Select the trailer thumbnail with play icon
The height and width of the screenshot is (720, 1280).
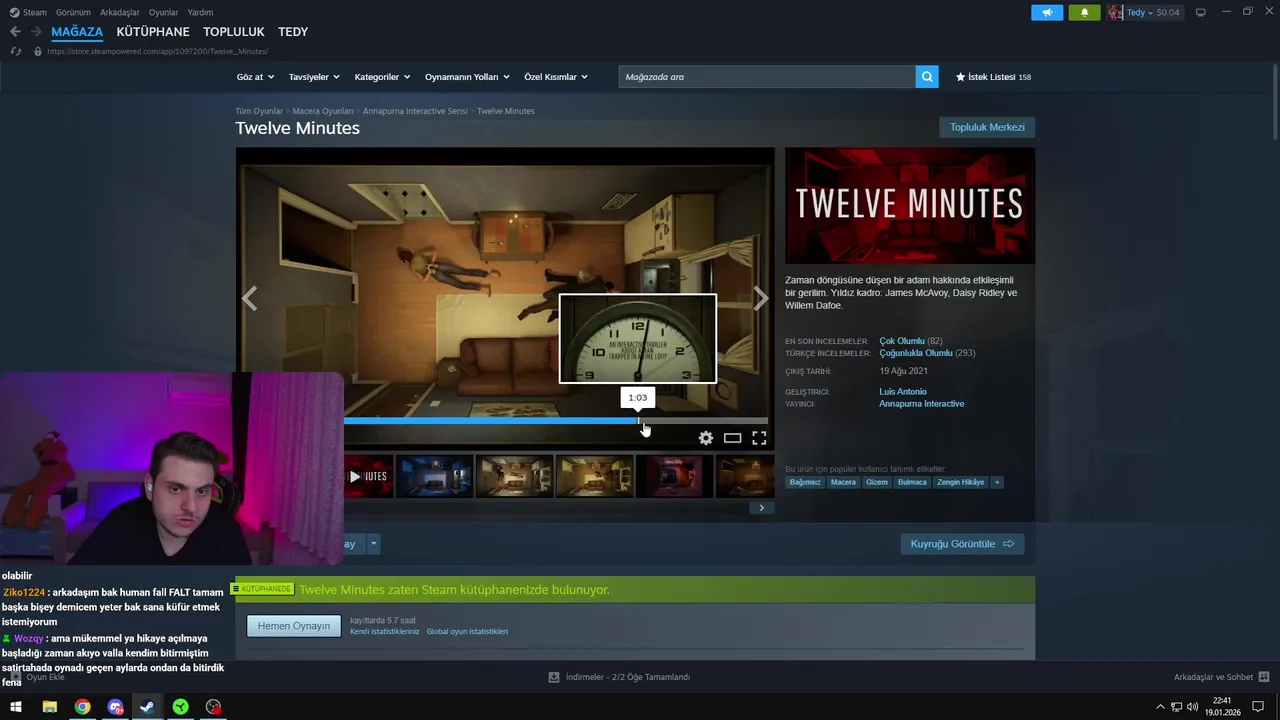pos(368,477)
